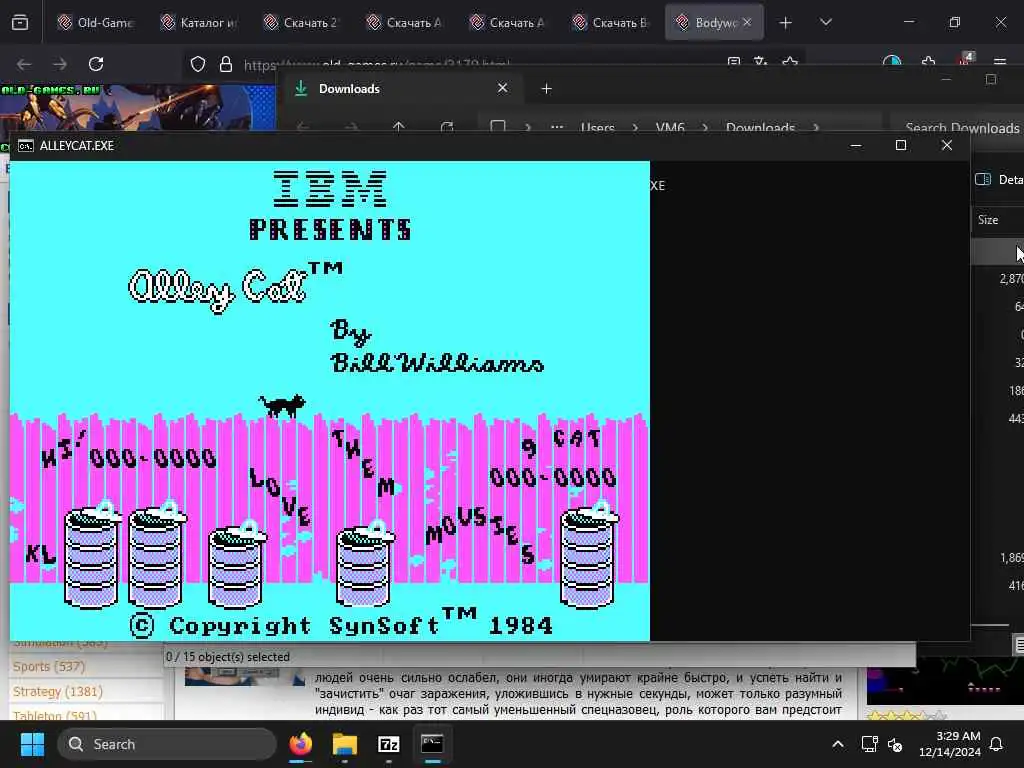Click the taskbar Search box
Image resolution: width=1024 pixels, height=768 pixels.
[x=167, y=744]
